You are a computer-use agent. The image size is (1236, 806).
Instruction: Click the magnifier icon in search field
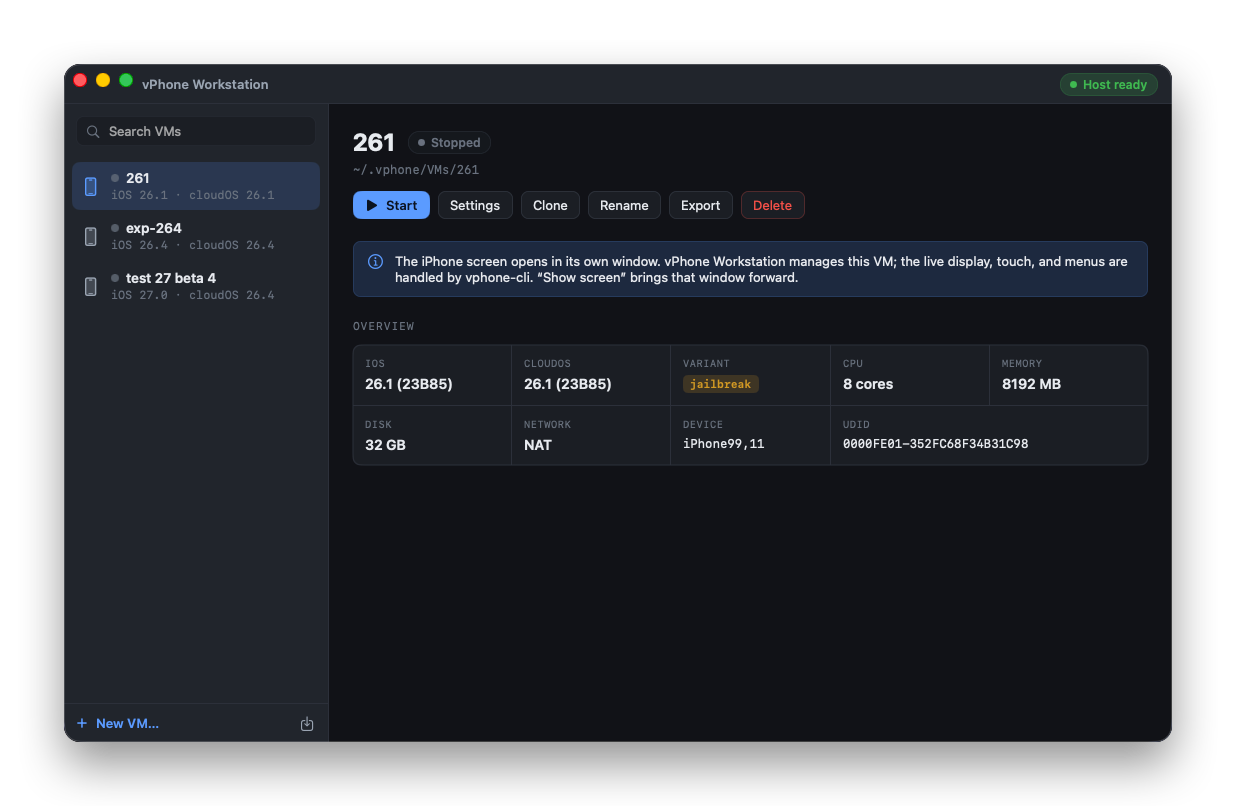(x=93, y=132)
